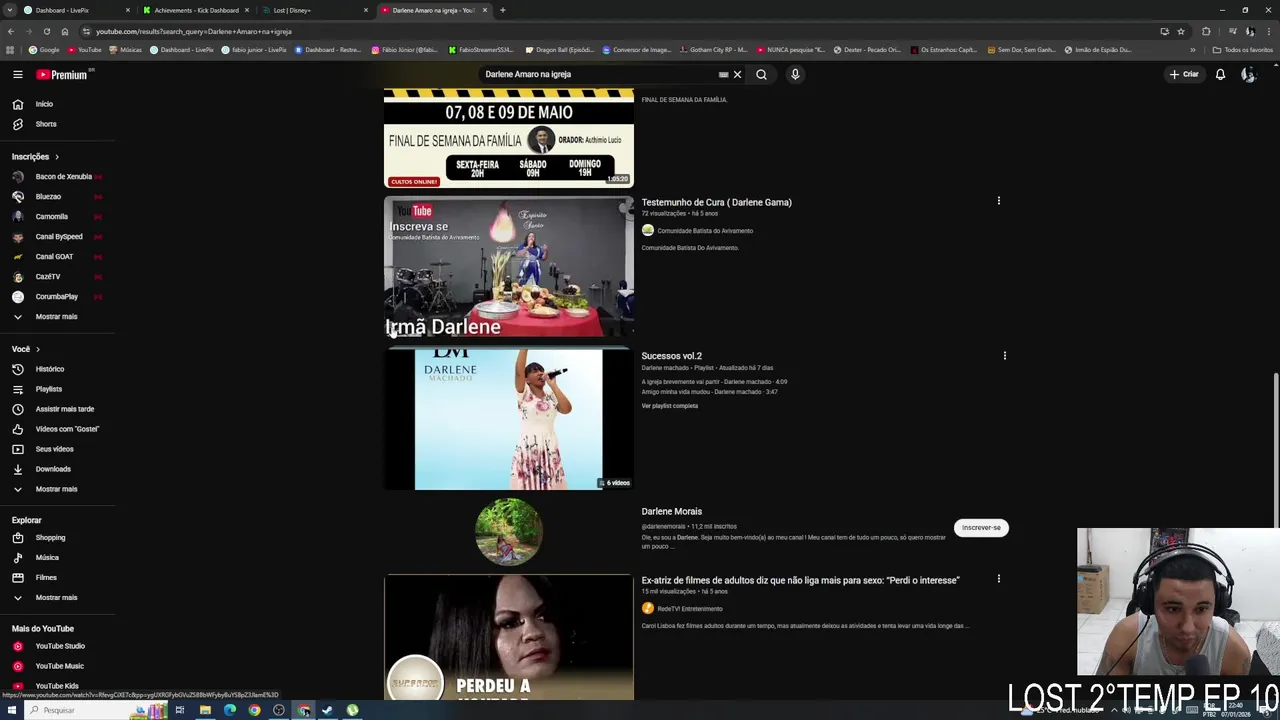Open the Windows Start button
Image resolution: width=1280 pixels, height=720 pixels.
pyautogui.click(x=11, y=710)
